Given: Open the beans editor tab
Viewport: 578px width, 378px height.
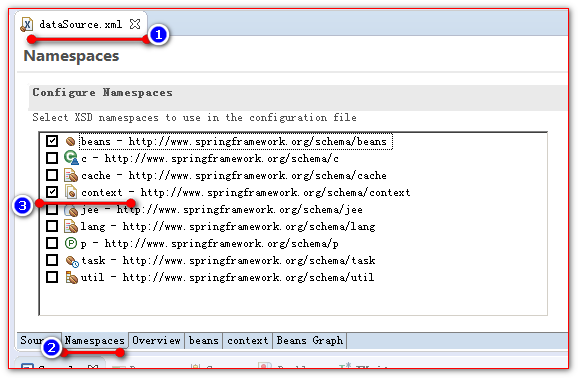Looking at the screenshot, I should pyautogui.click(x=203, y=340).
